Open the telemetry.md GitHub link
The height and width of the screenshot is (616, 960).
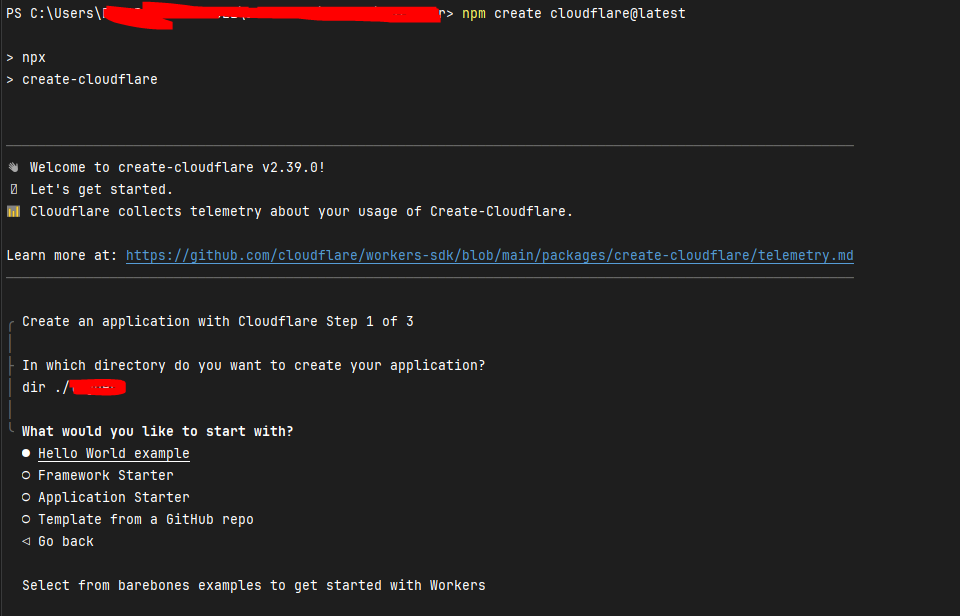[489, 255]
